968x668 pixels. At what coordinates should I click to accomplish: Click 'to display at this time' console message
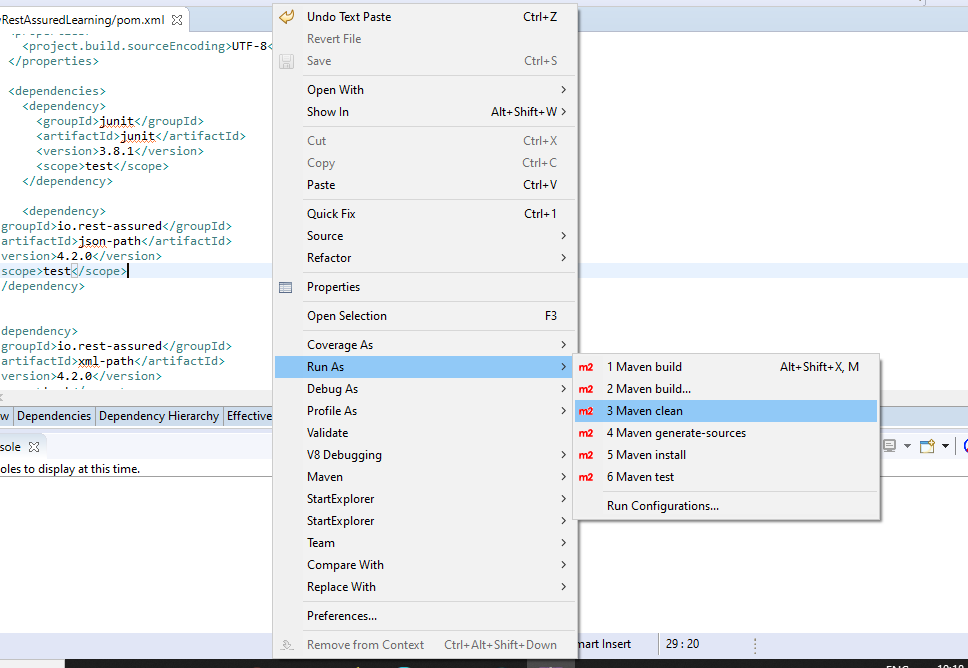[x=82, y=469]
